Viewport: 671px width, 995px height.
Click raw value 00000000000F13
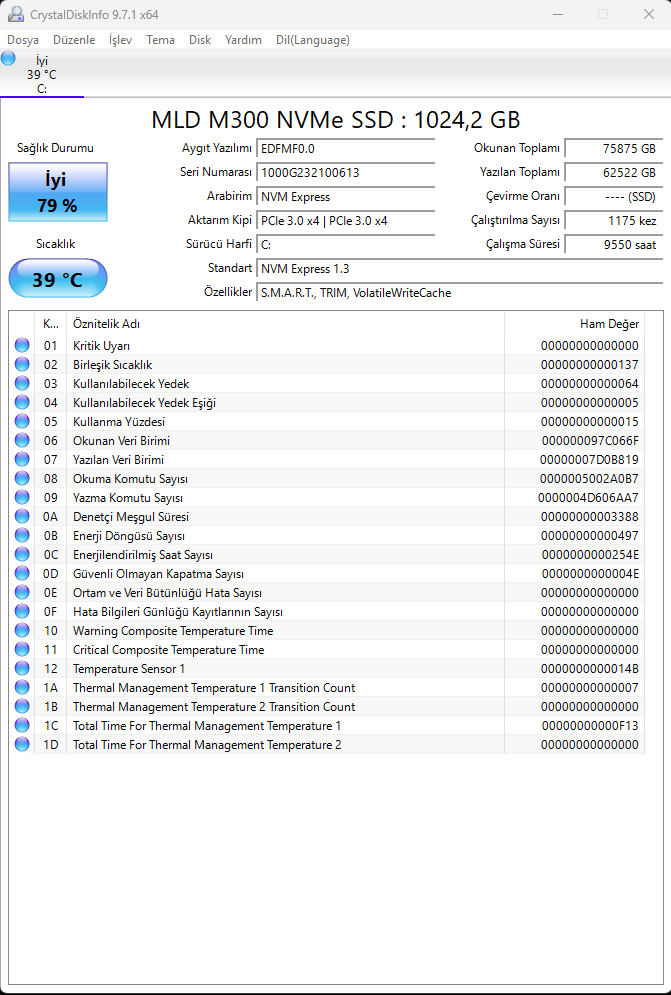590,725
